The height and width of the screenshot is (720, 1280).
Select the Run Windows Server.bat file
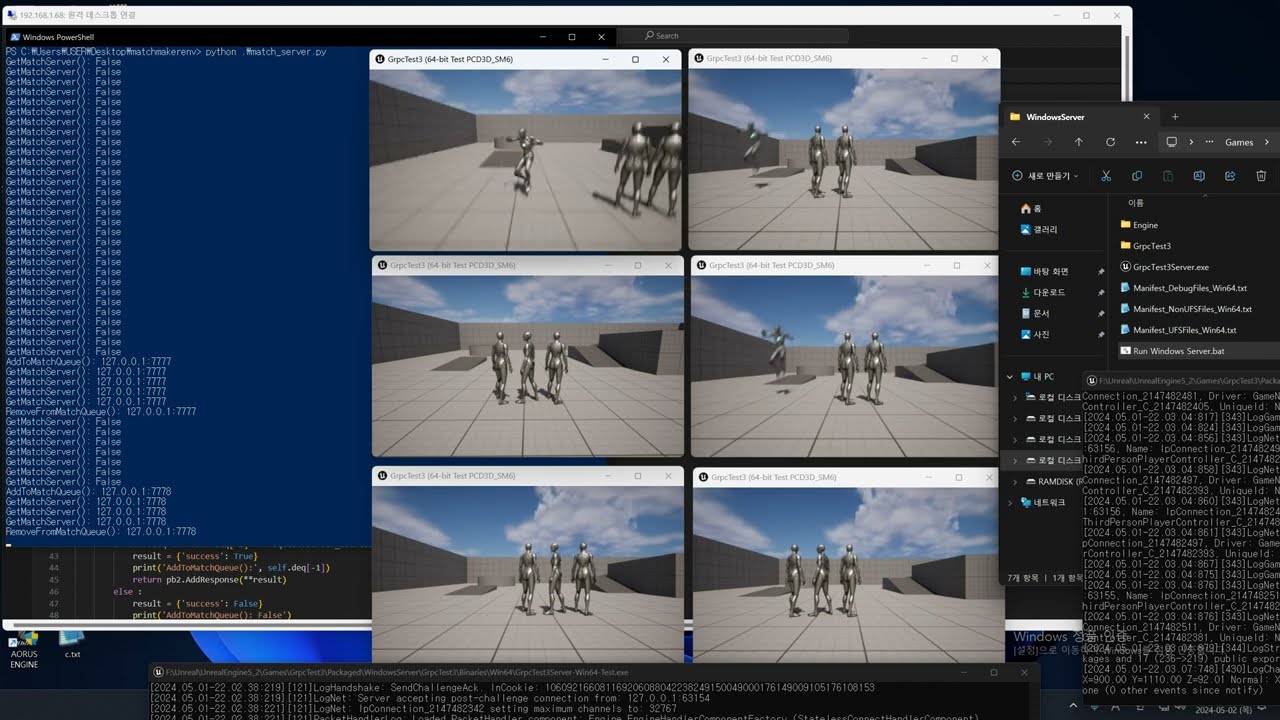point(1178,351)
